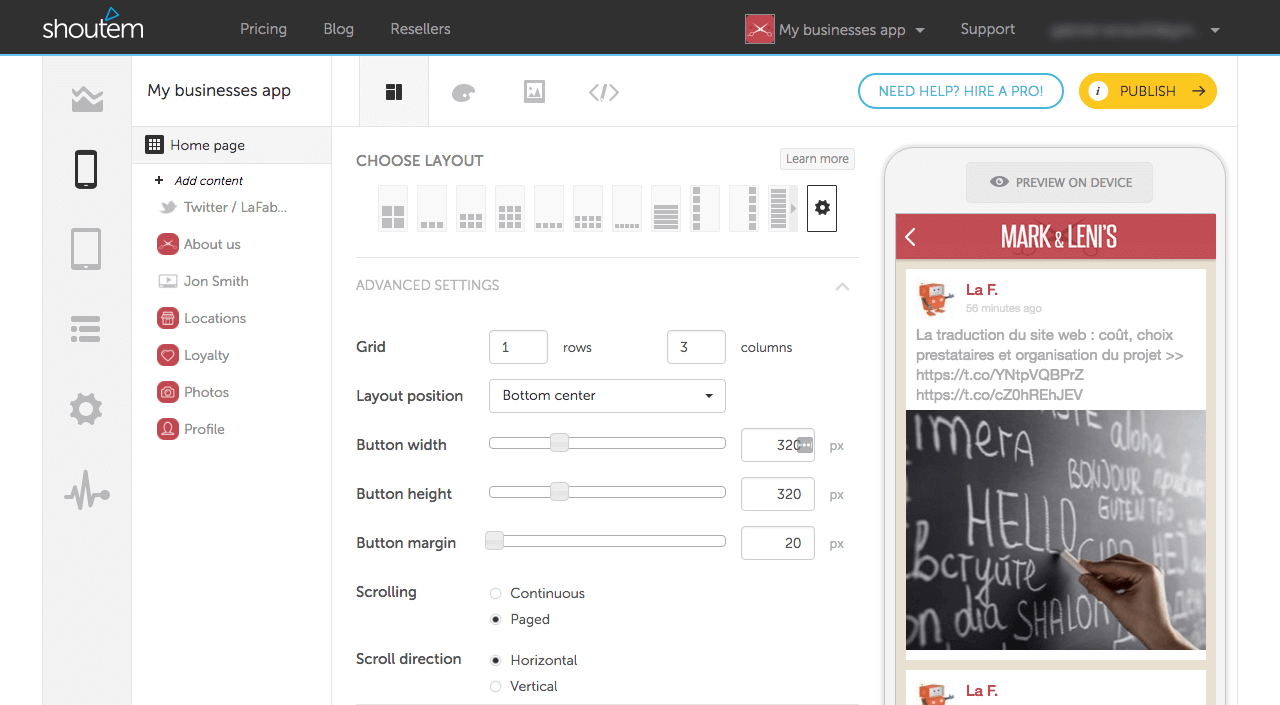This screenshot has height=705, width=1280.
Task: Open the Layout position dropdown
Action: tap(607, 396)
